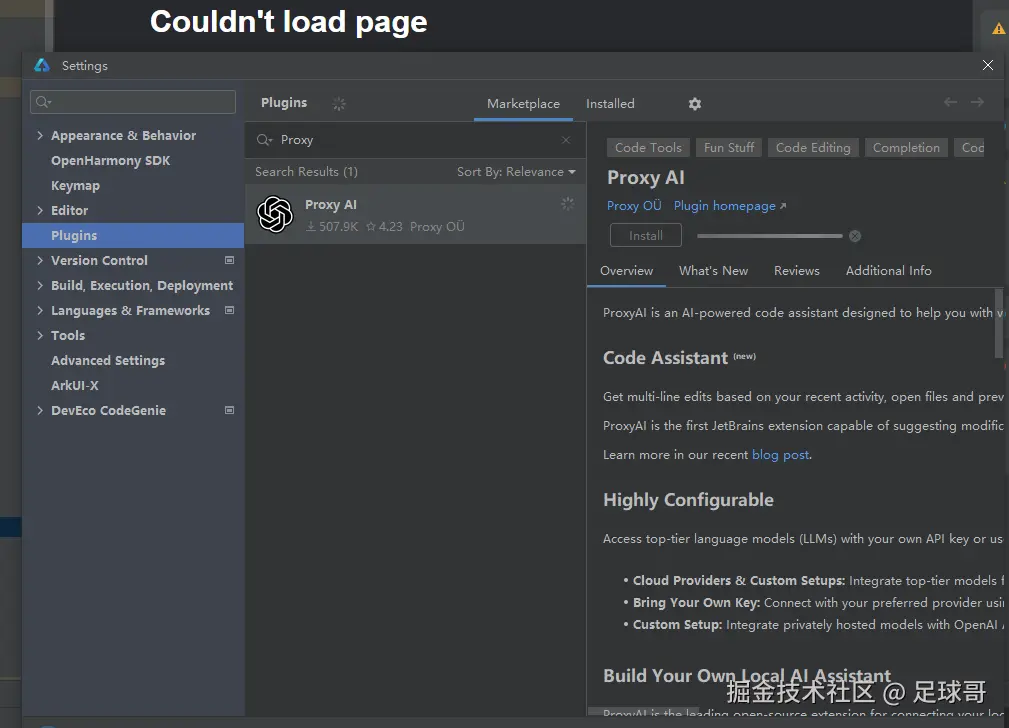Click the Highly Configurable heading
Screen dimensions: 1009x728
[688, 500]
